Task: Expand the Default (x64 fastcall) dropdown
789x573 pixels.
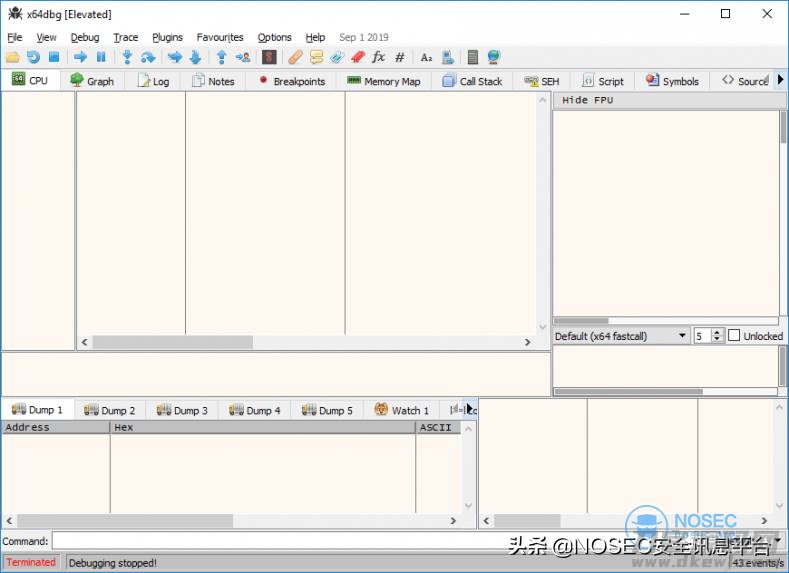Action: [621, 336]
